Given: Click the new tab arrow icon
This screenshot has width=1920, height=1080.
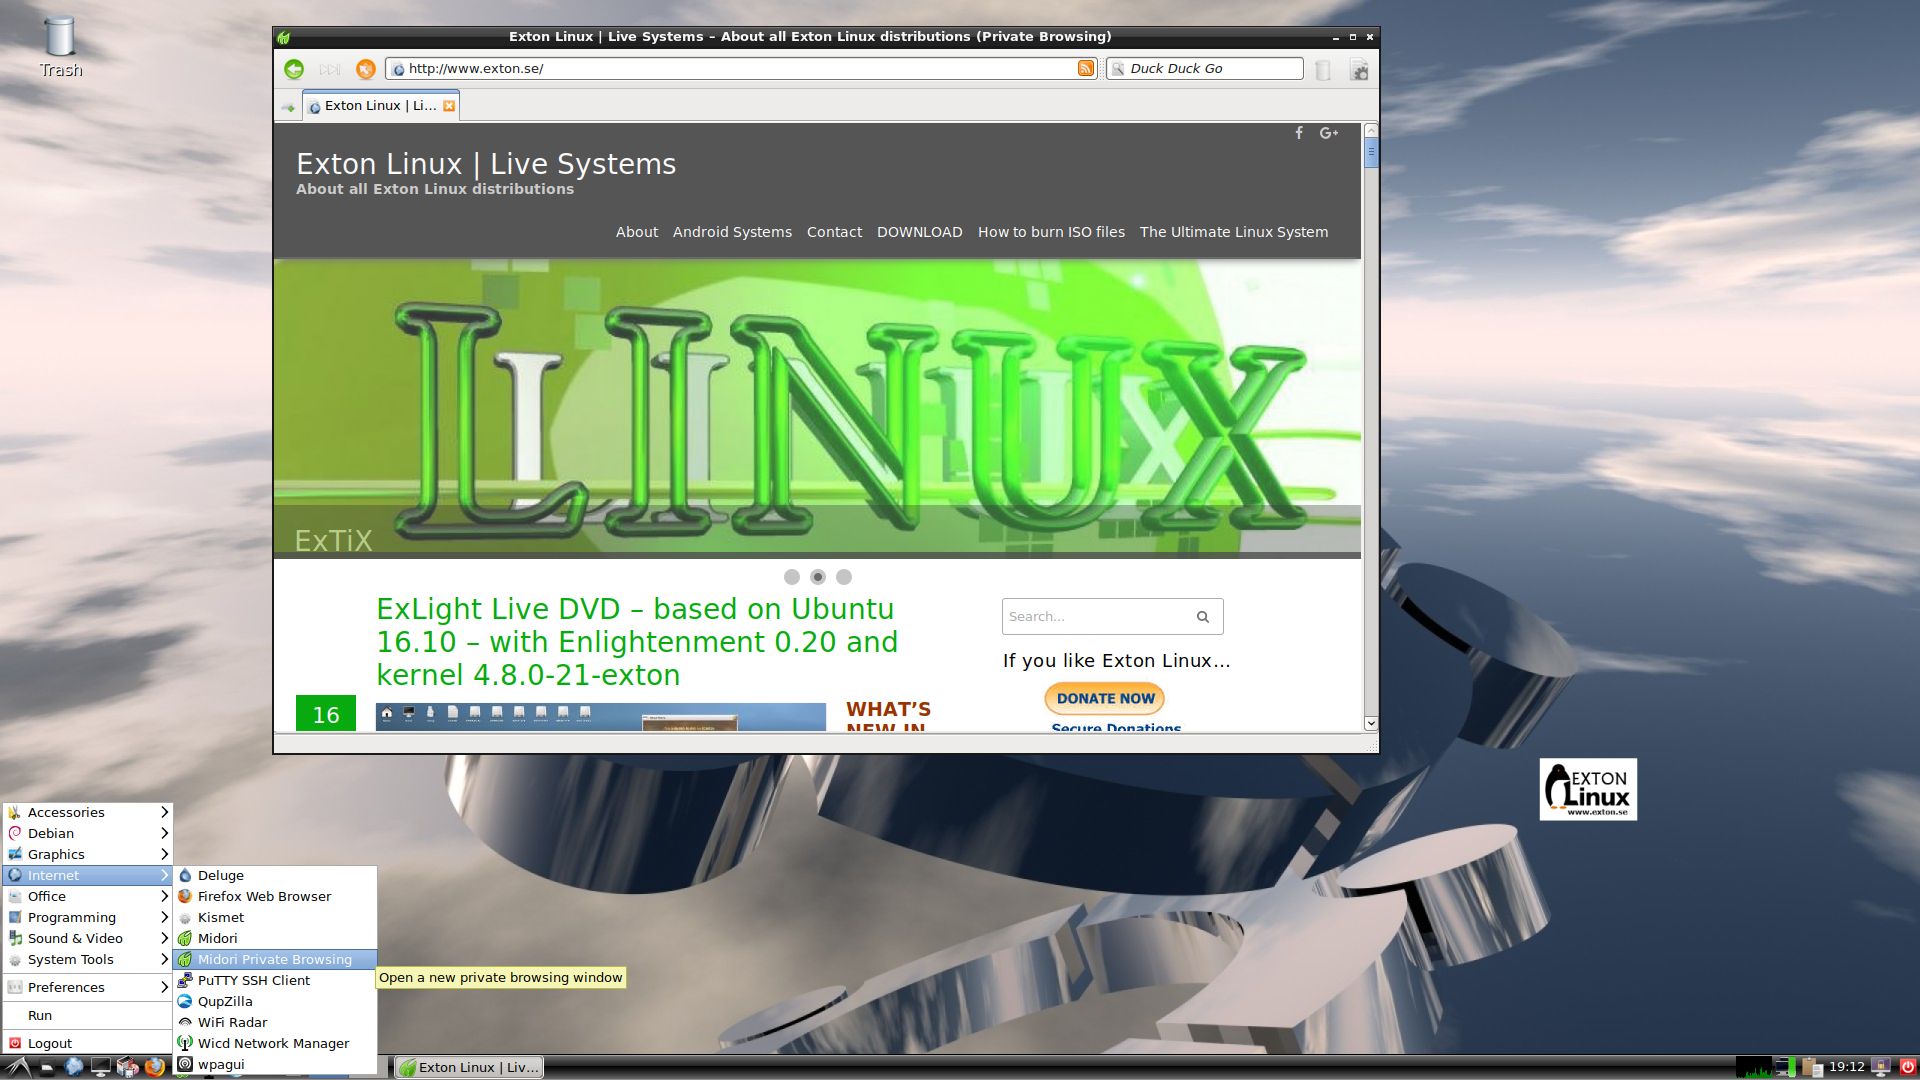Looking at the screenshot, I should pyautogui.click(x=288, y=106).
